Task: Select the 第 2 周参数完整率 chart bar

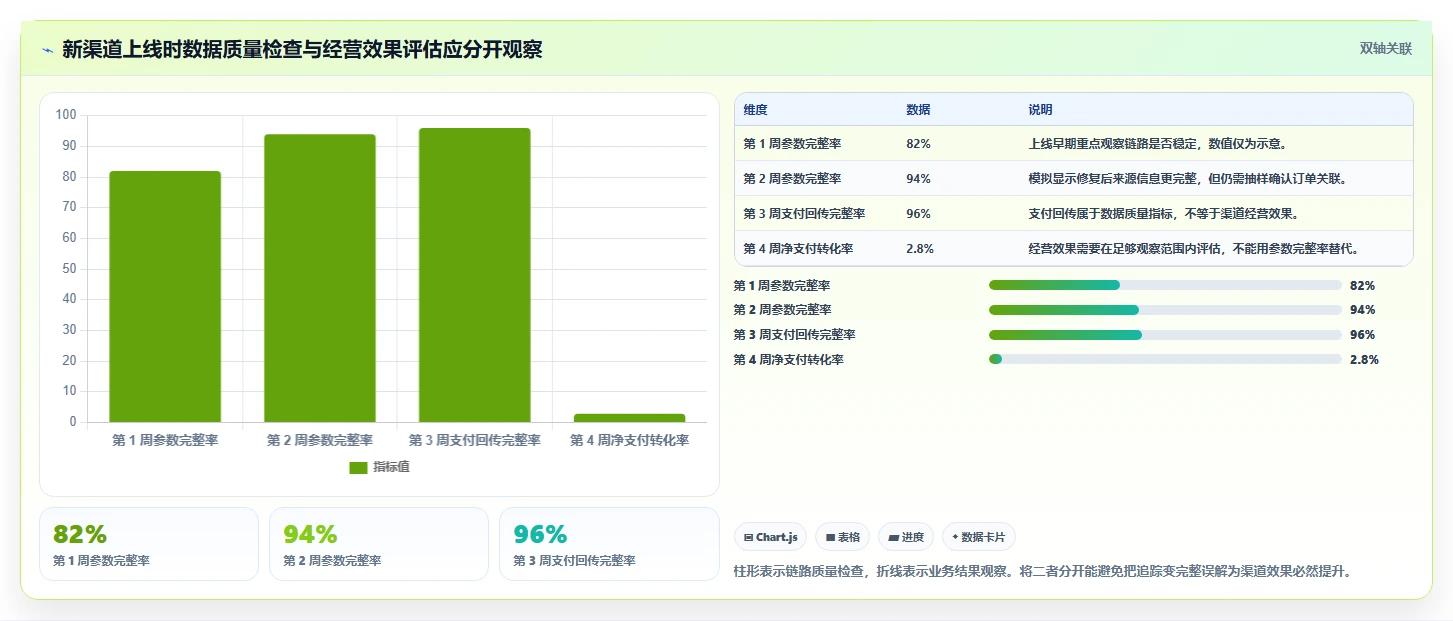Action: coord(320,278)
